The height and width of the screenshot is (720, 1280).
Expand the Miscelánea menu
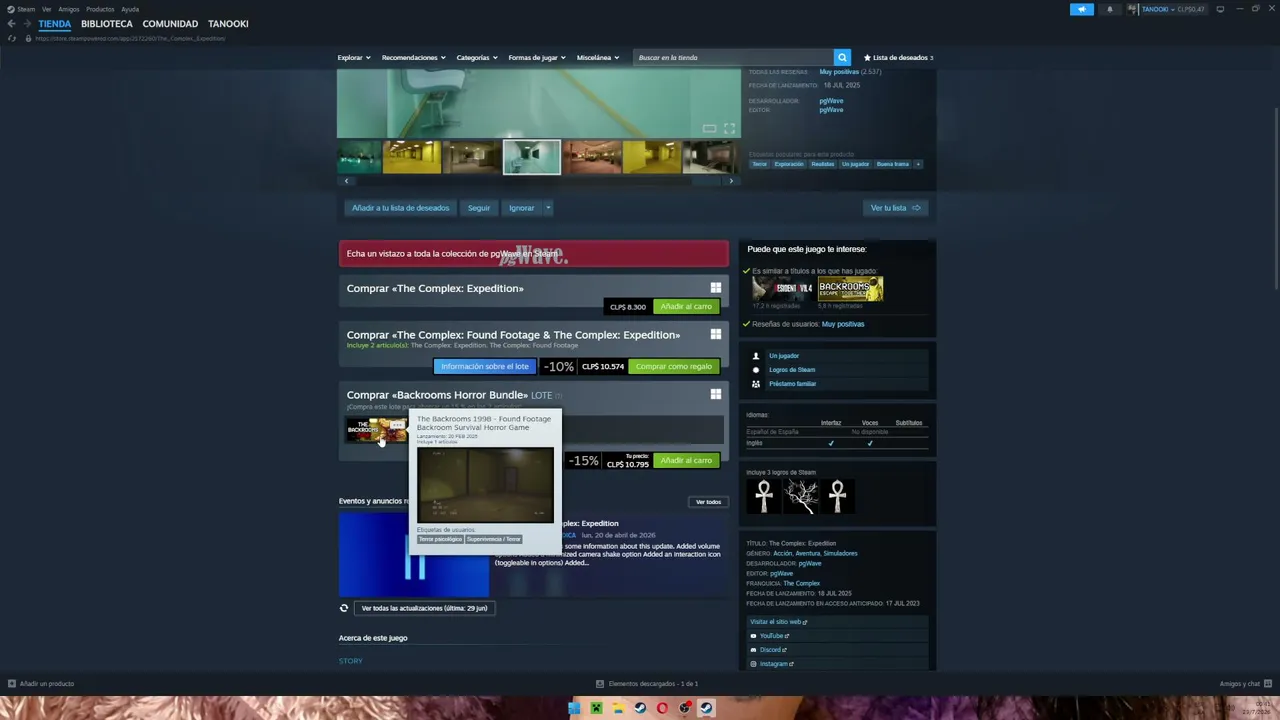click(598, 58)
